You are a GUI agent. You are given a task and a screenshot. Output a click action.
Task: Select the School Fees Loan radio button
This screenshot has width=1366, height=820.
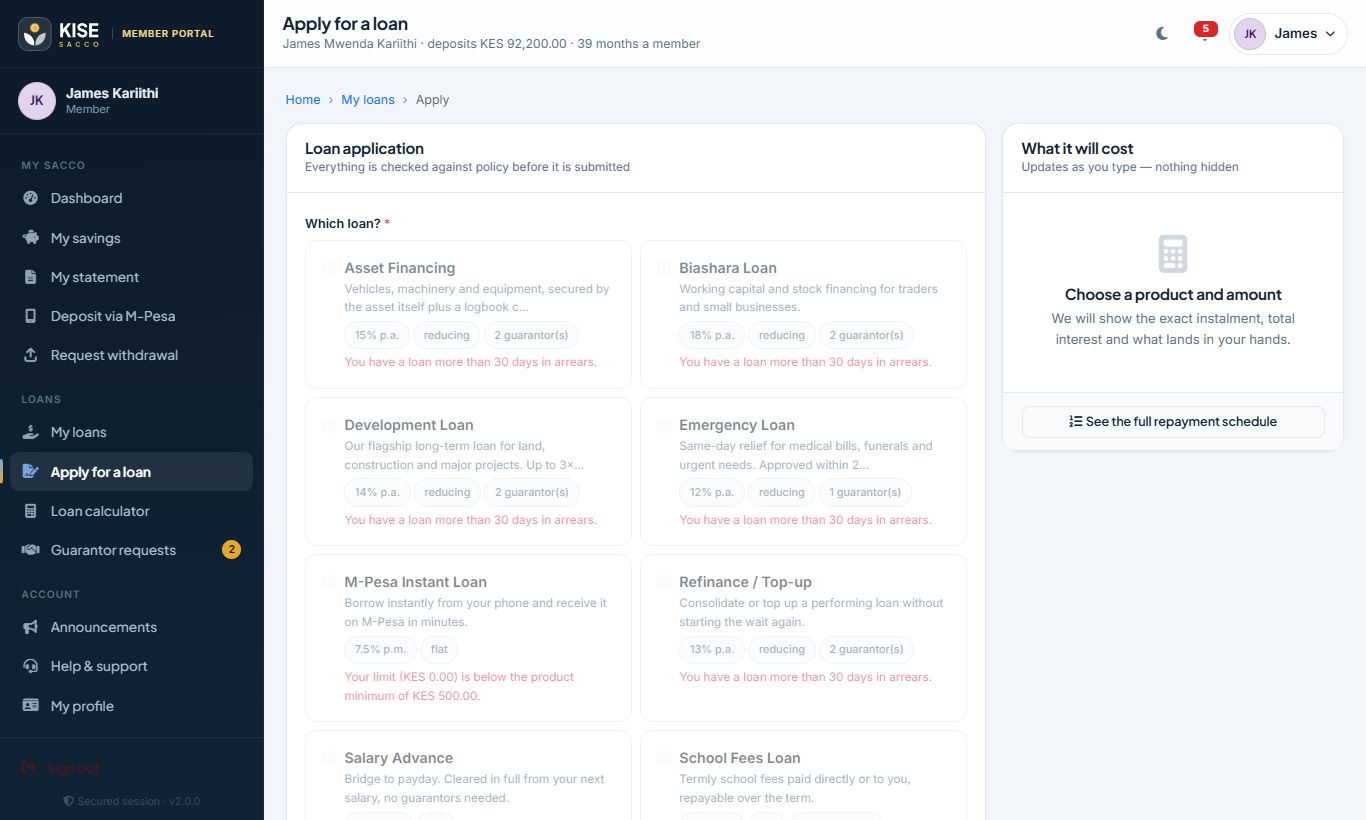(664, 758)
